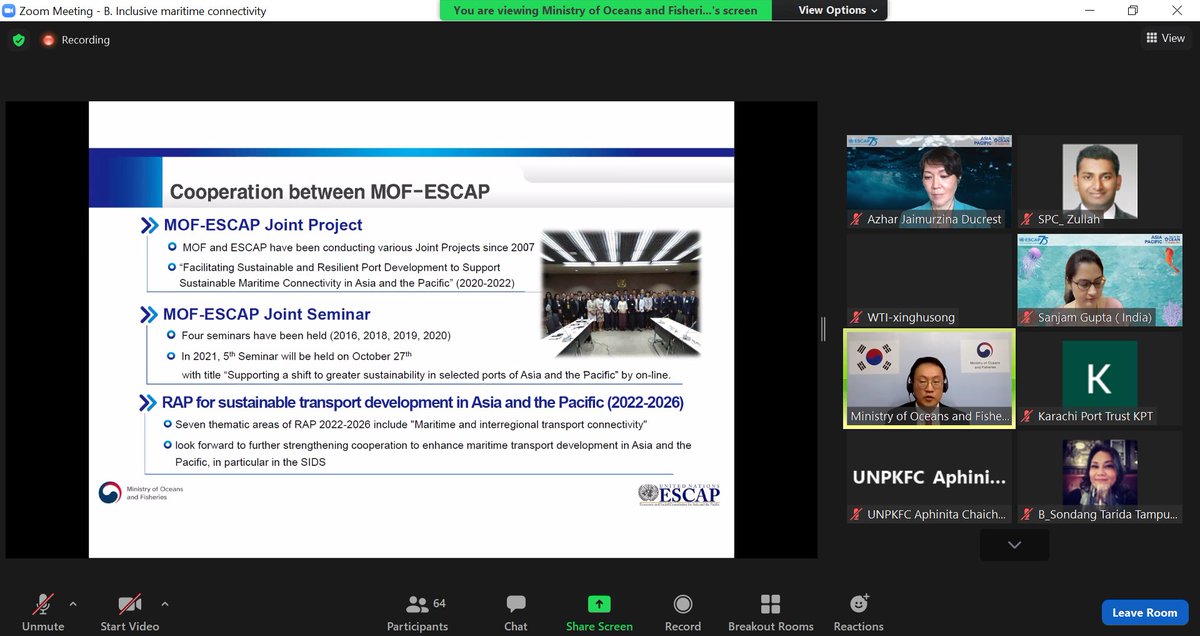This screenshot has height=636, width=1200.
Task: Select SPC_Zullah's video tile
Action: 1100,181
